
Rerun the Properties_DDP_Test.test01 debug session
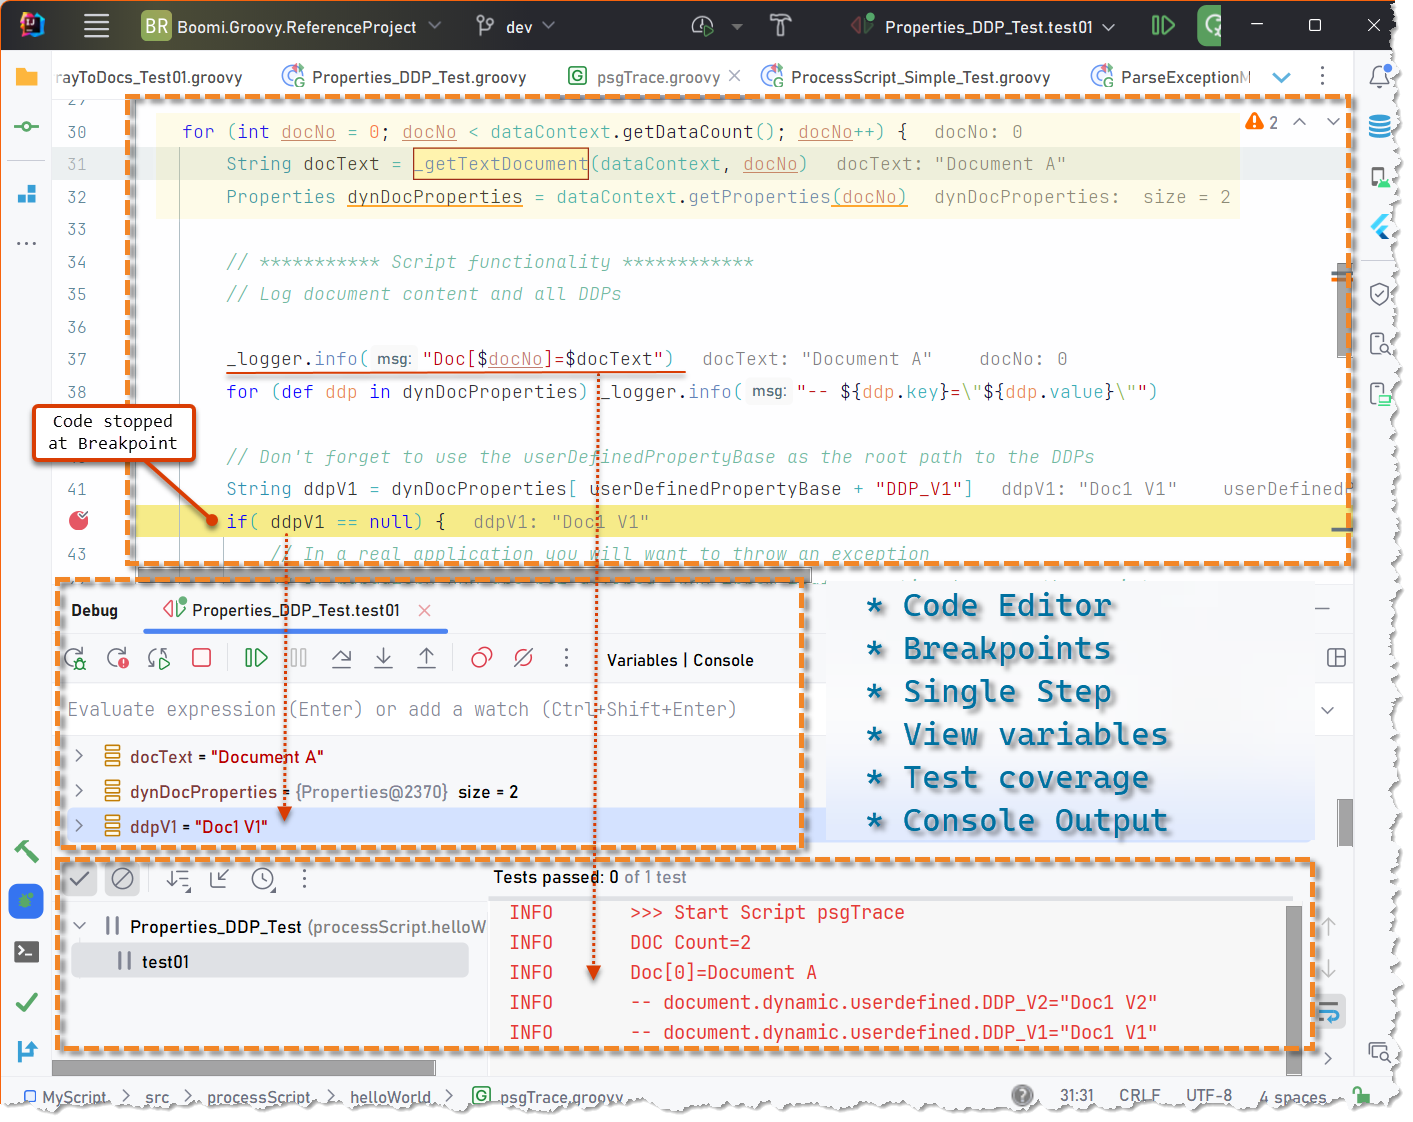pyautogui.click(x=75, y=658)
